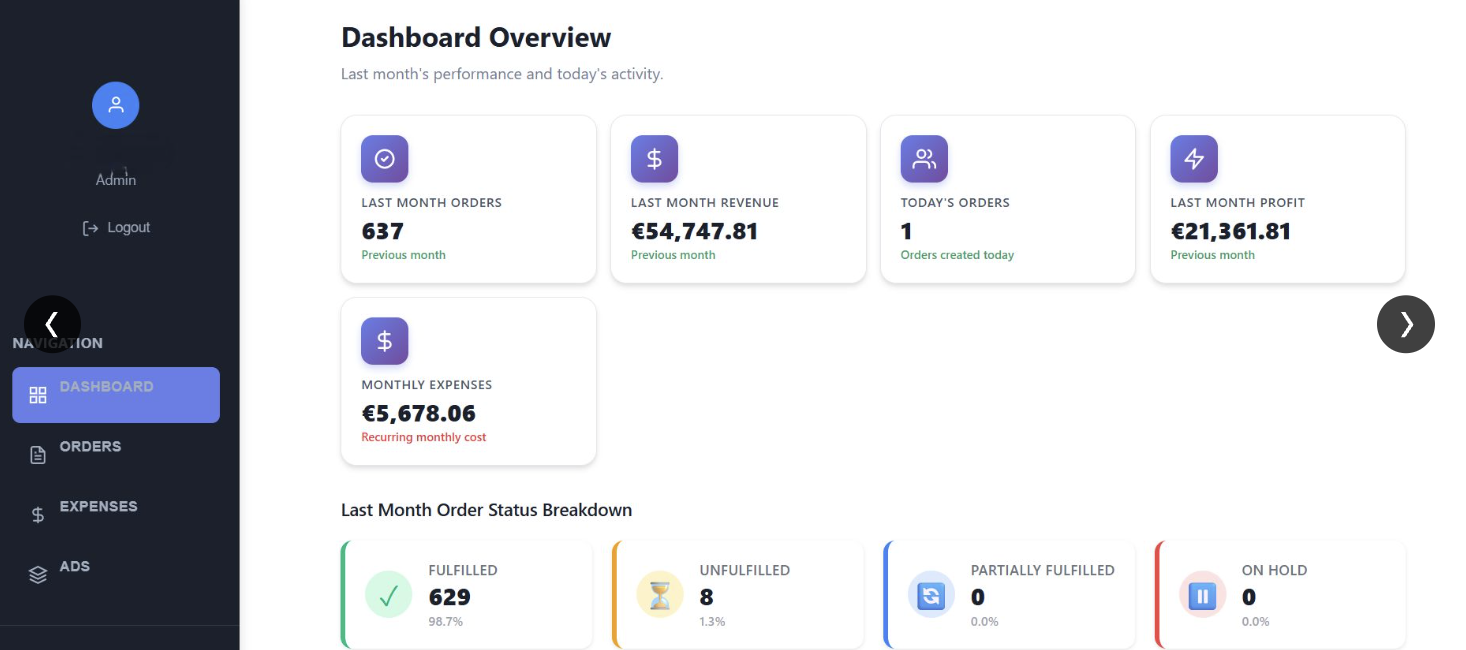Open the Ads section in sidebar
The image size is (1466, 650).
[x=74, y=567]
